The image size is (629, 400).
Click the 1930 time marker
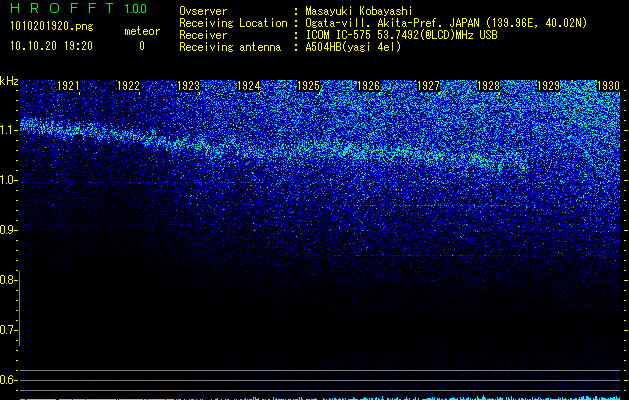[x=608, y=86]
